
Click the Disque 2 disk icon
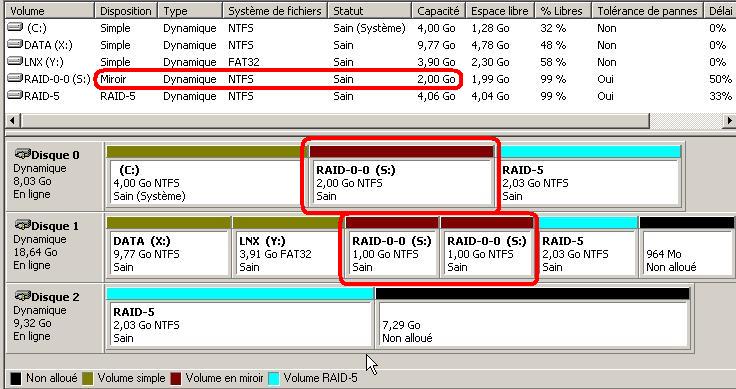pyautogui.click(x=23, y=296)
